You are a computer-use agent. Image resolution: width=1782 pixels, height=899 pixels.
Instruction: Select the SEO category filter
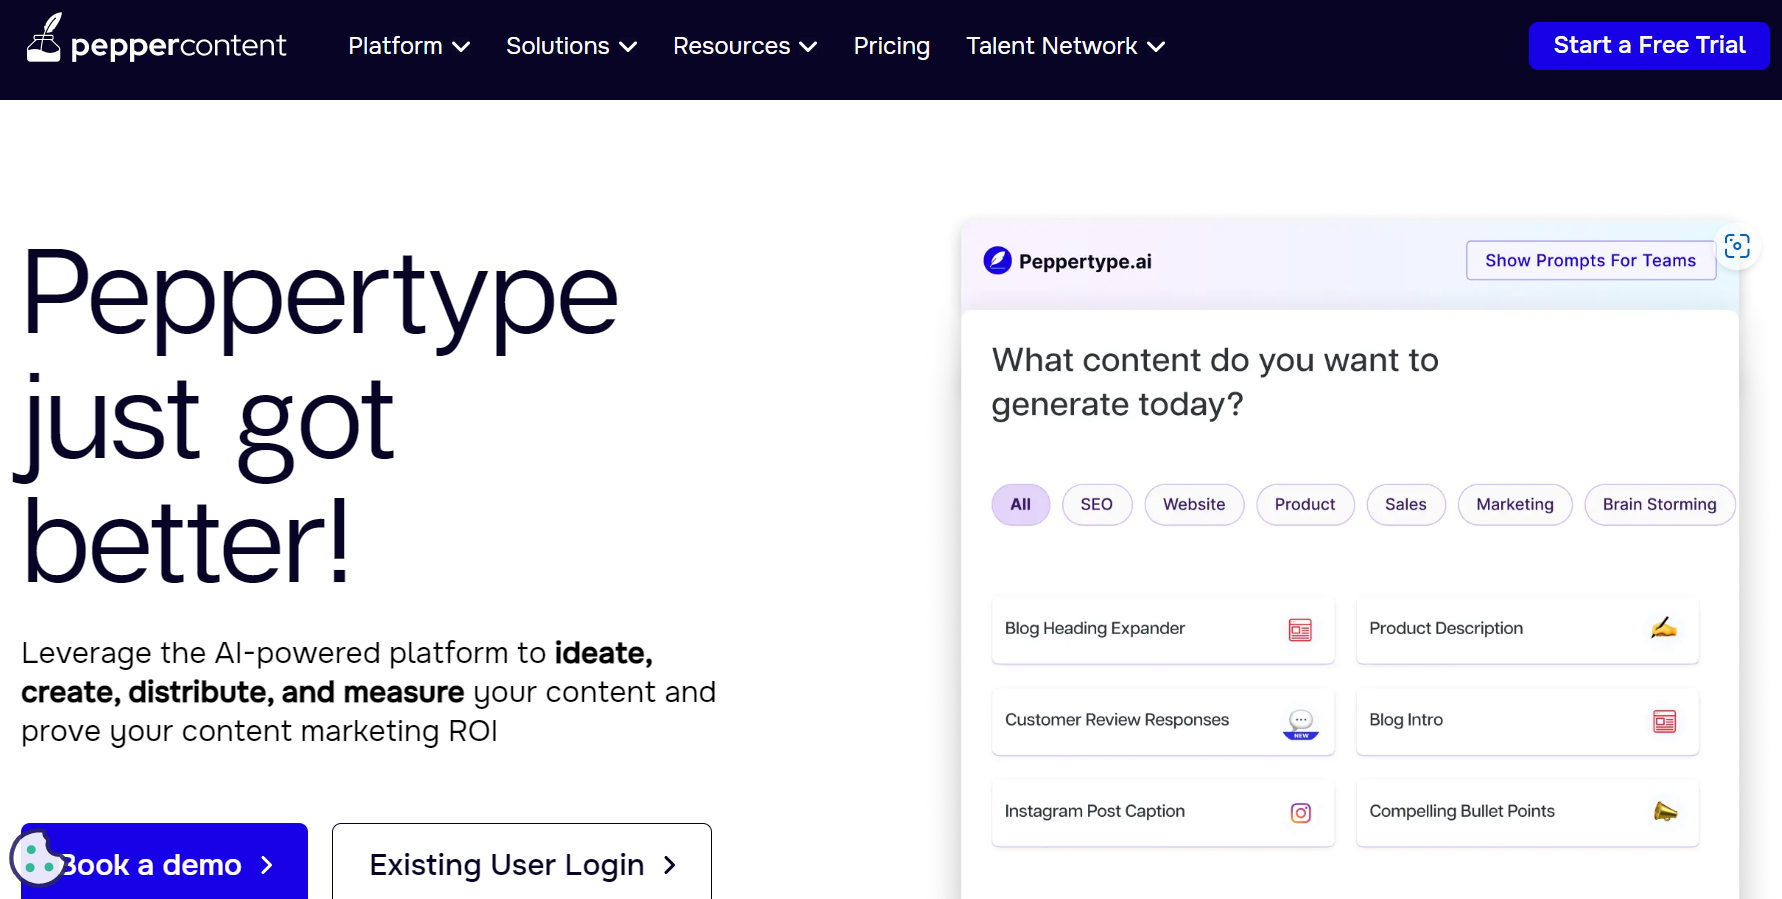click(1096, 504)
